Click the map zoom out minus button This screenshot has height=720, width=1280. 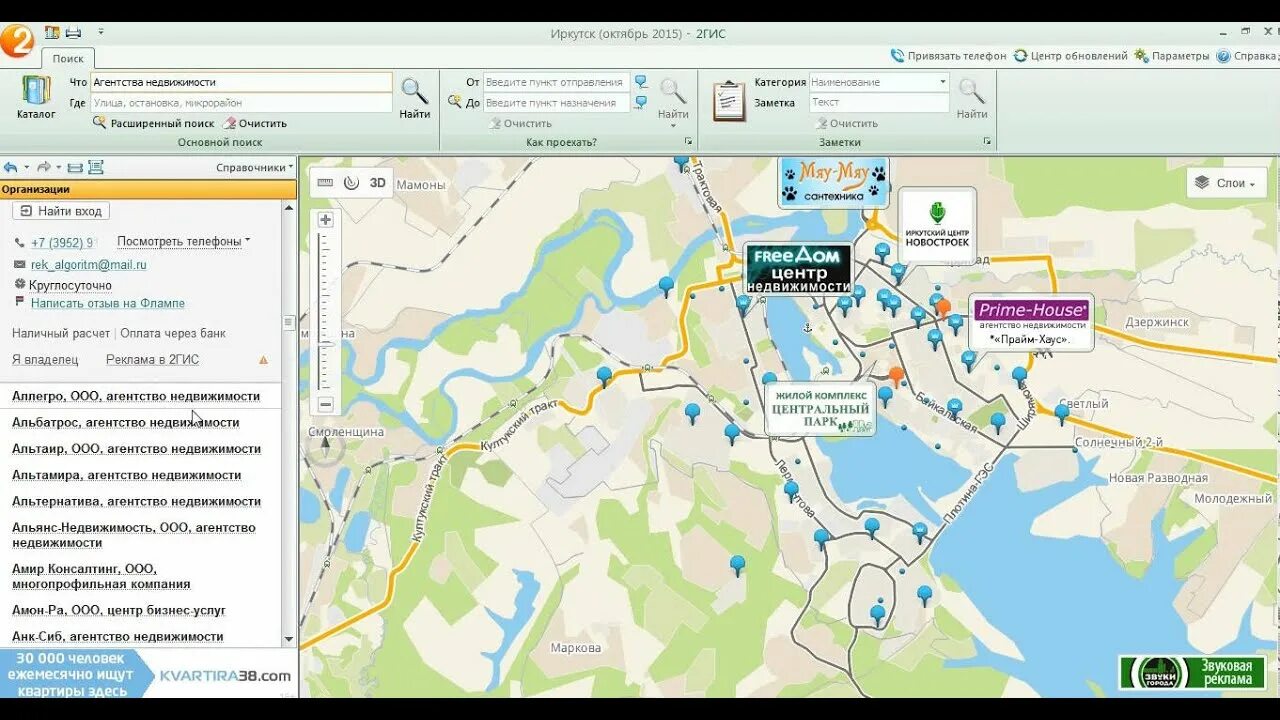point(325,405)
